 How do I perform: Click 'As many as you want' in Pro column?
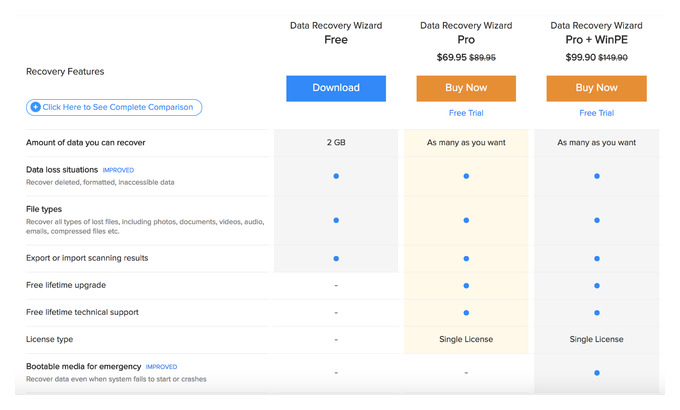tap(466, 142)
